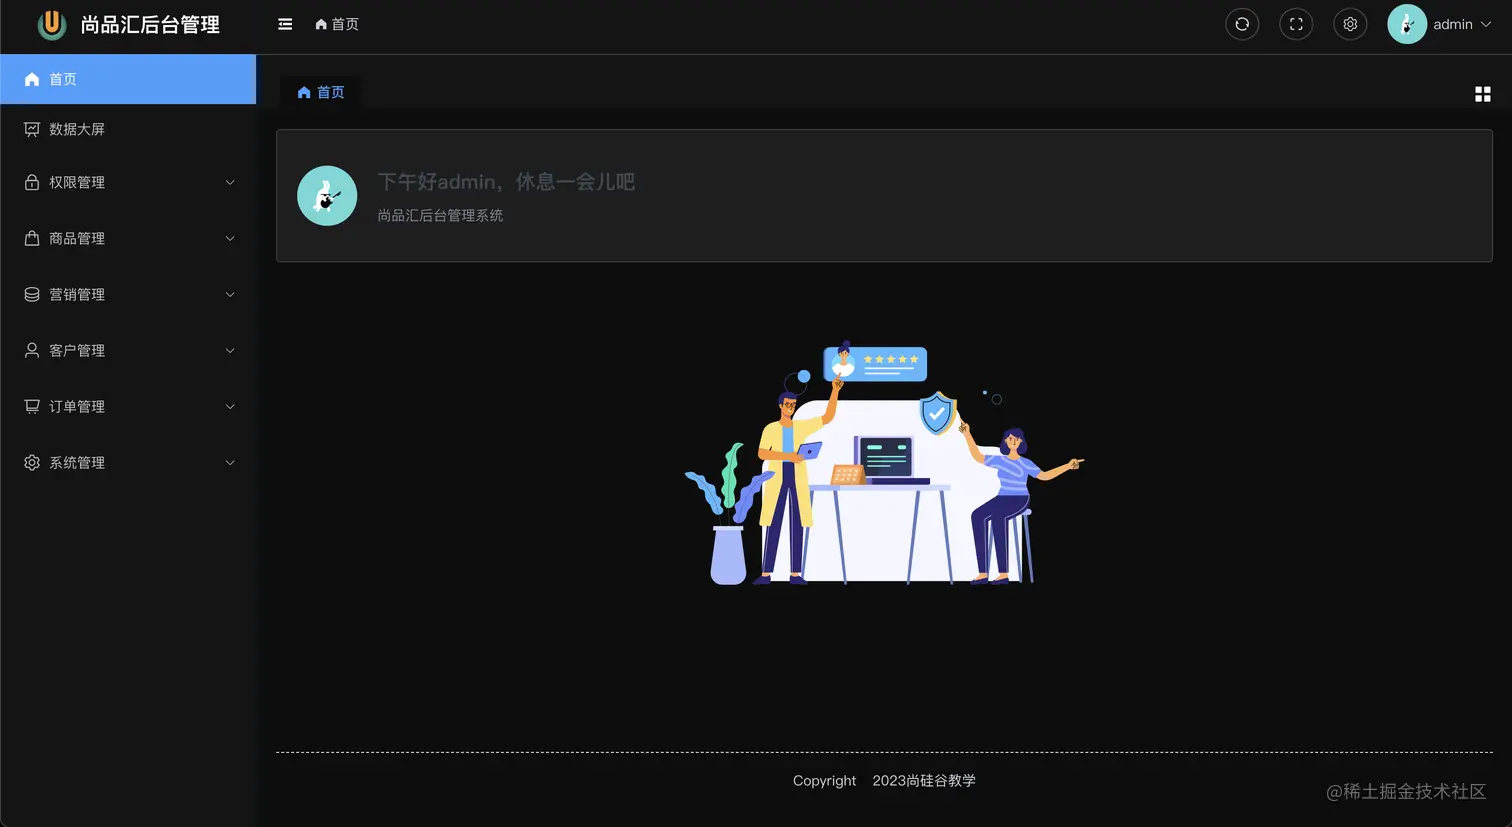Click the home icon on 首页 tab
The width and height of the screenshot is (1512, 827).
pos(304,92)
